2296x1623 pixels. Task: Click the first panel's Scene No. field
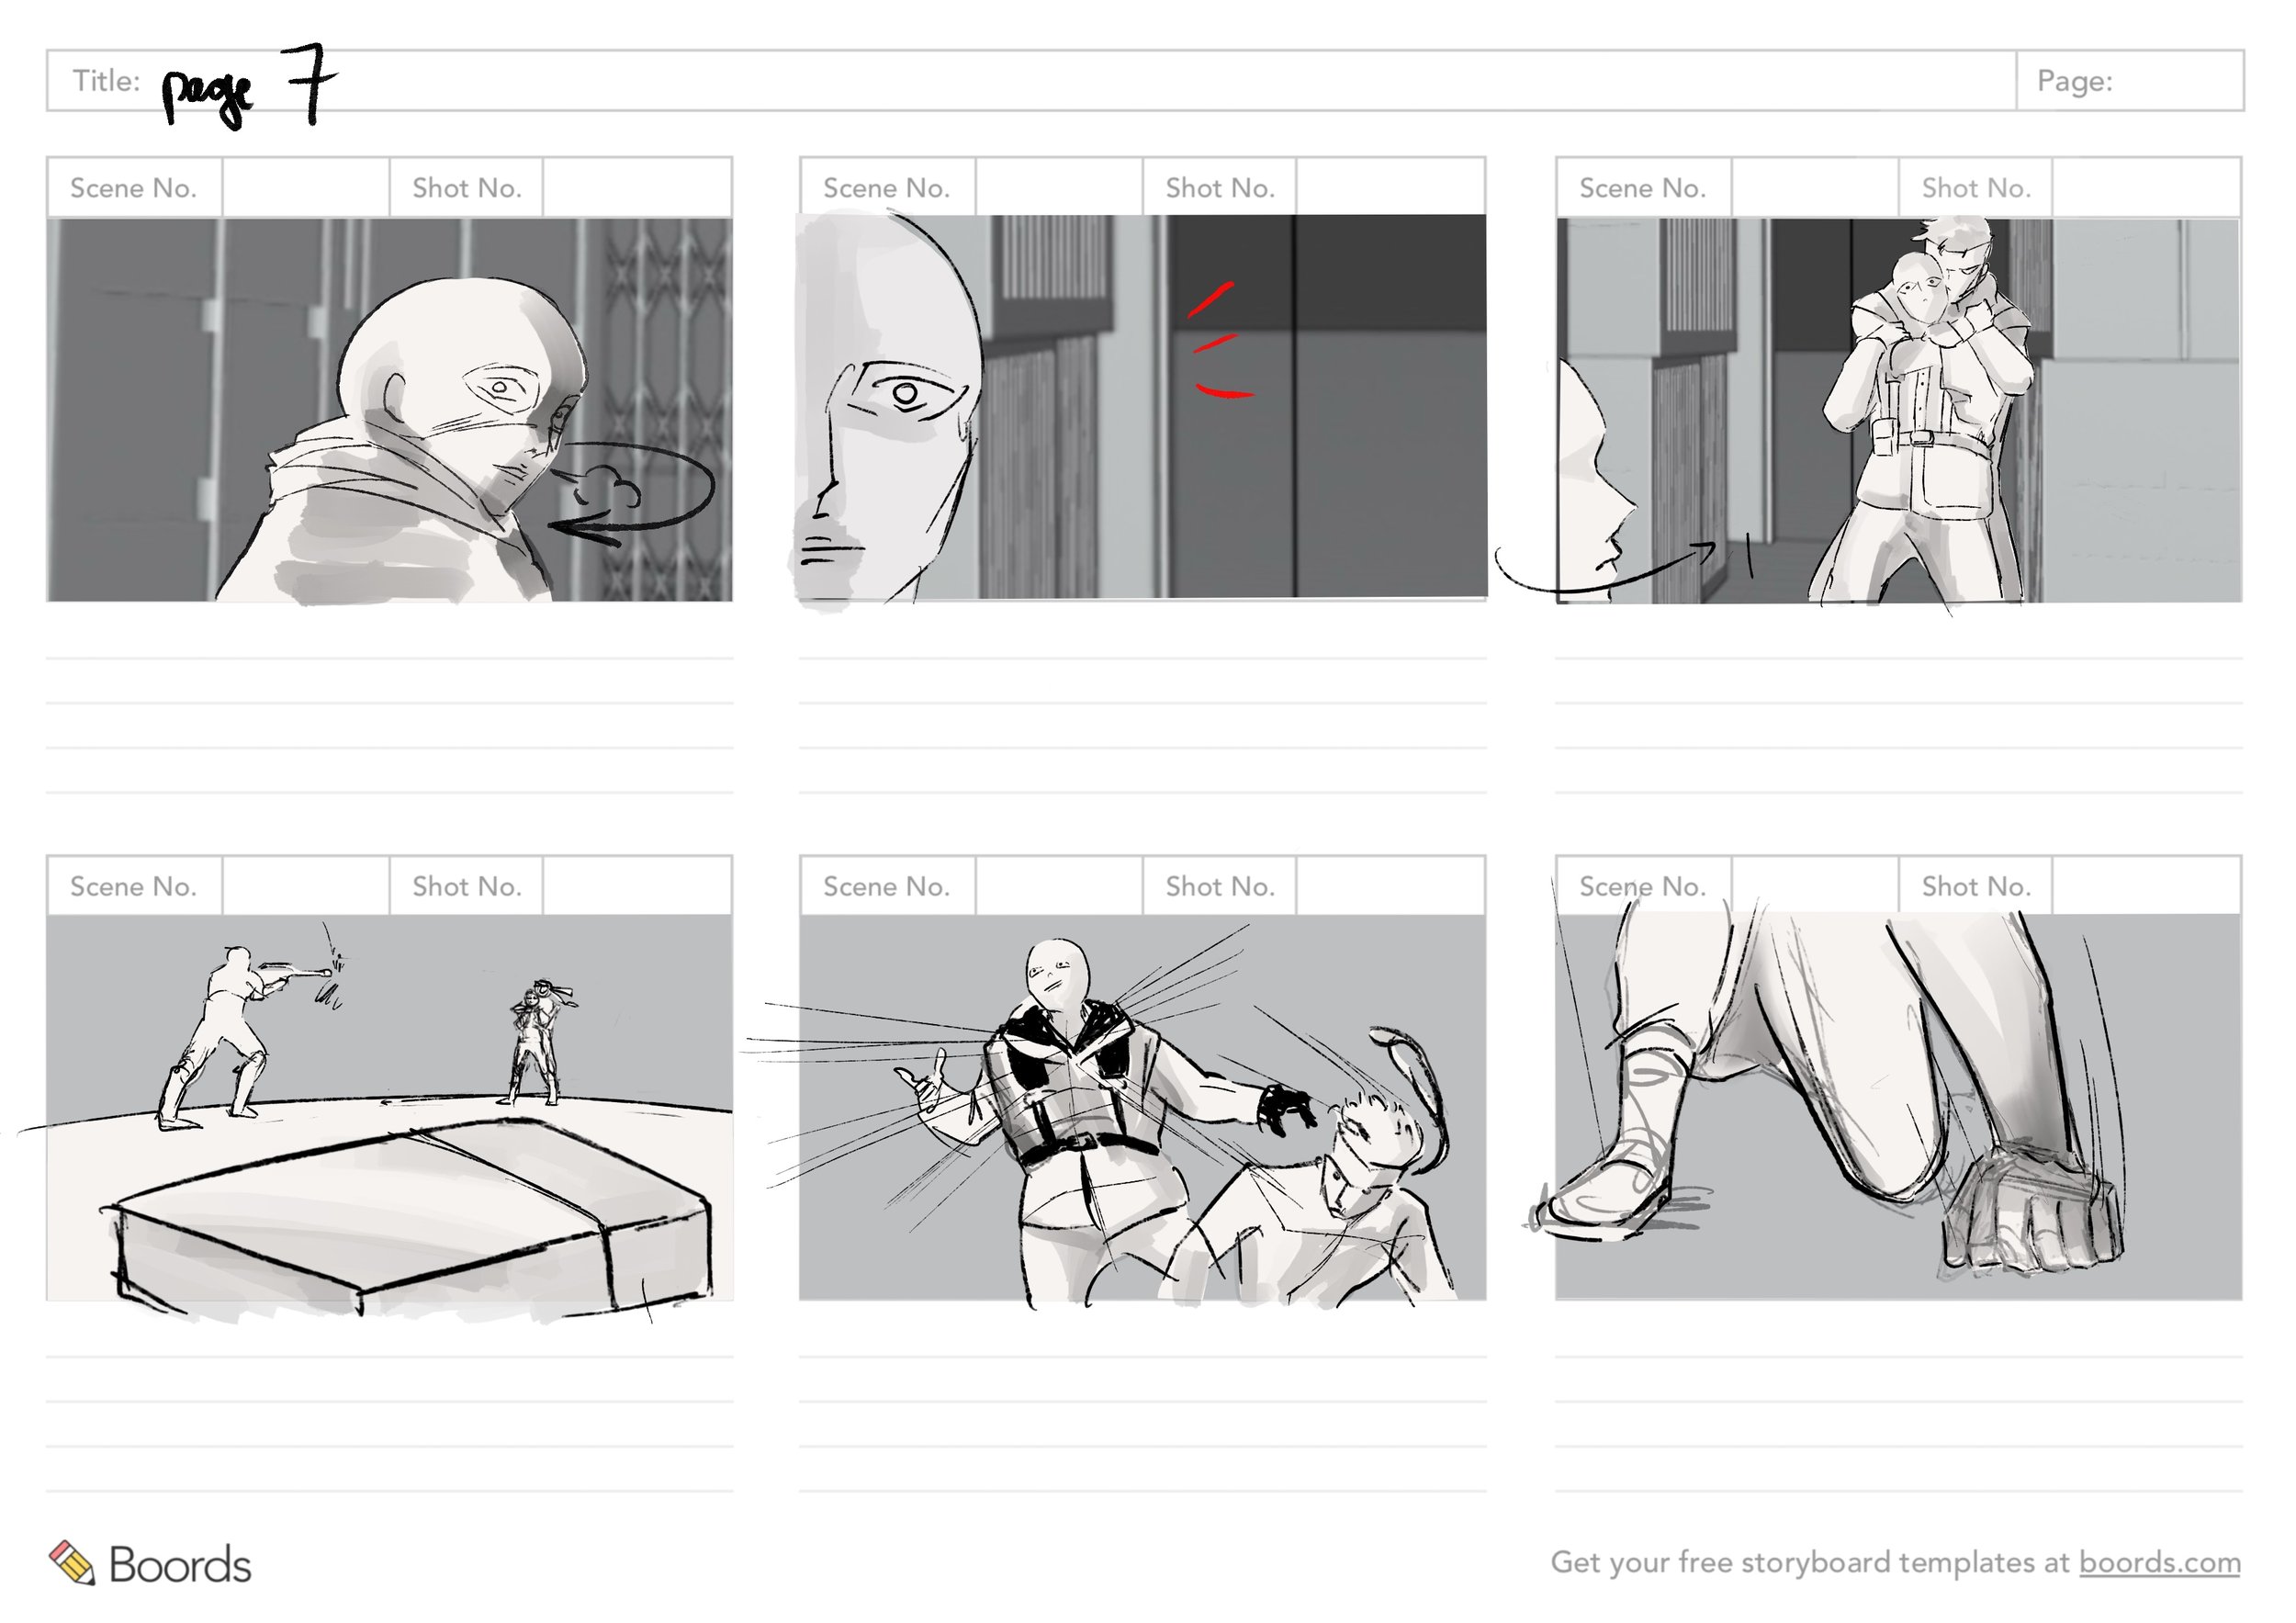pyautogui.click(x=305, y=187)
